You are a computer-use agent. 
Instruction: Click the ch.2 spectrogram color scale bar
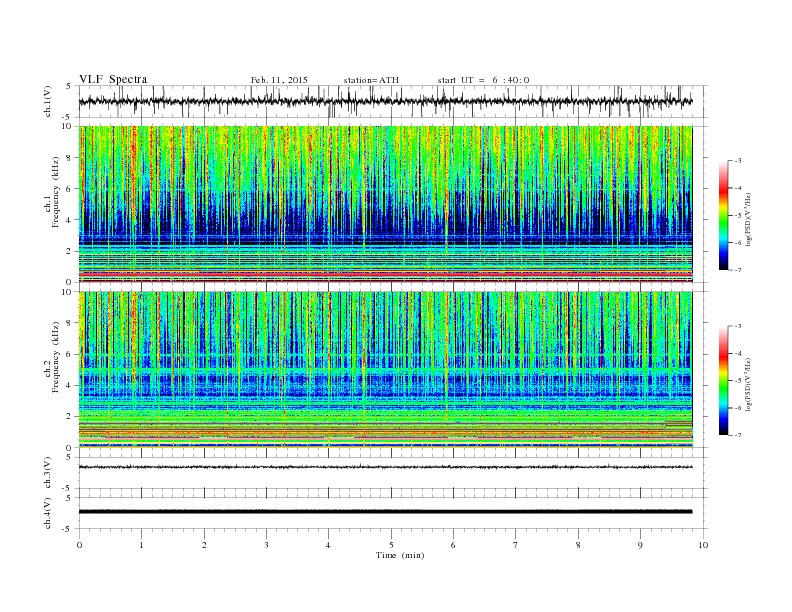click(x=723, y=380)
